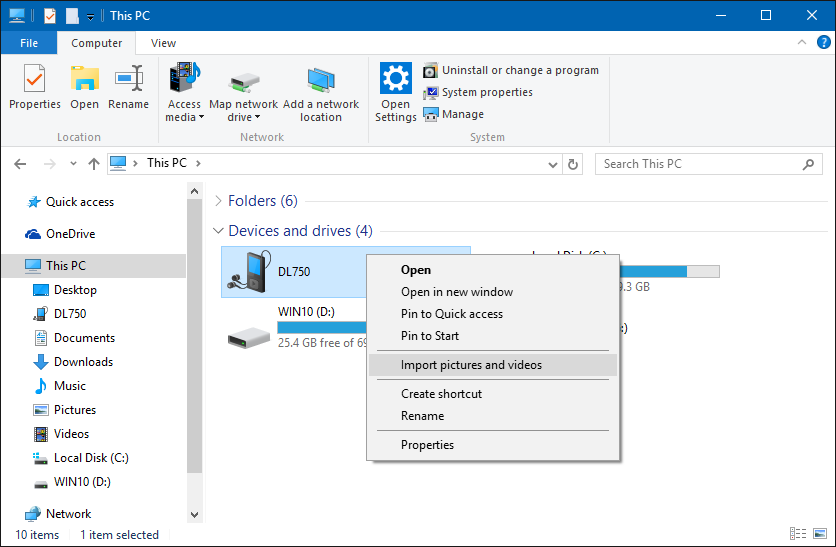The image size is (836, 547).
Task: Switch to the File tab
Action: [29, 43]
